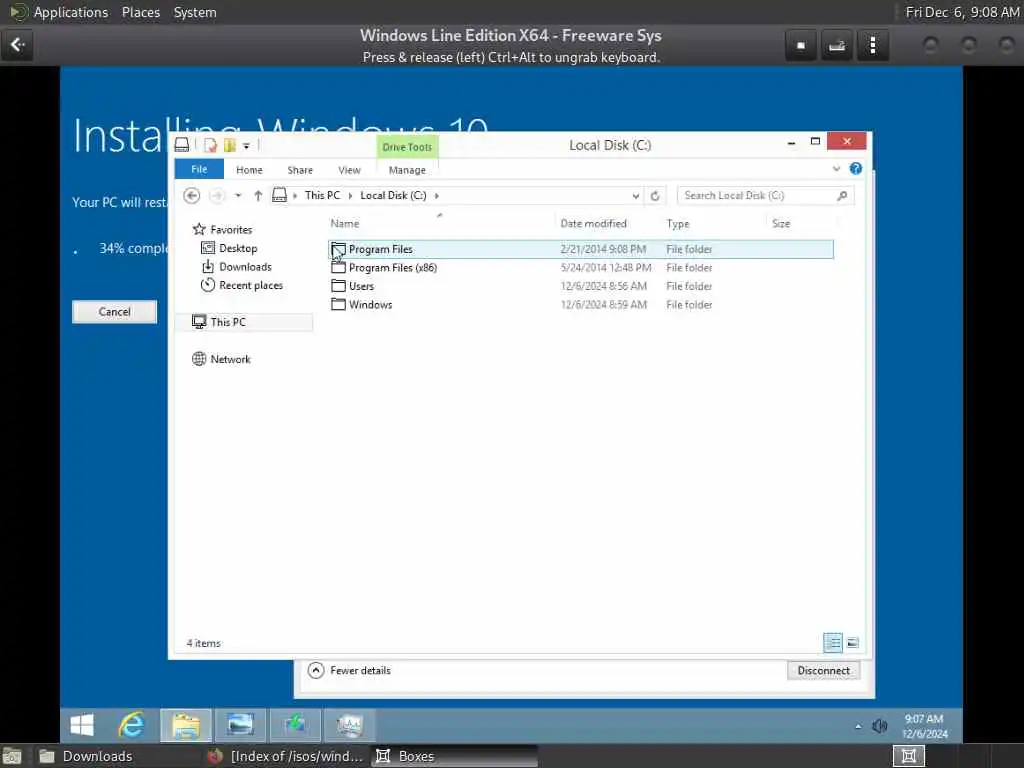Open the File ribbon tab
Viewport: 1024px width, 768px height.
click(199, 169)
